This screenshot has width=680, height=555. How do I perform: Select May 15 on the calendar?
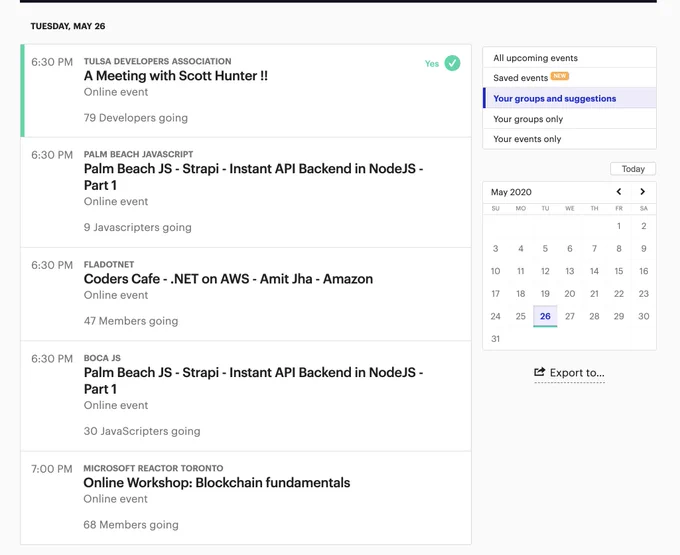point(619,271)
